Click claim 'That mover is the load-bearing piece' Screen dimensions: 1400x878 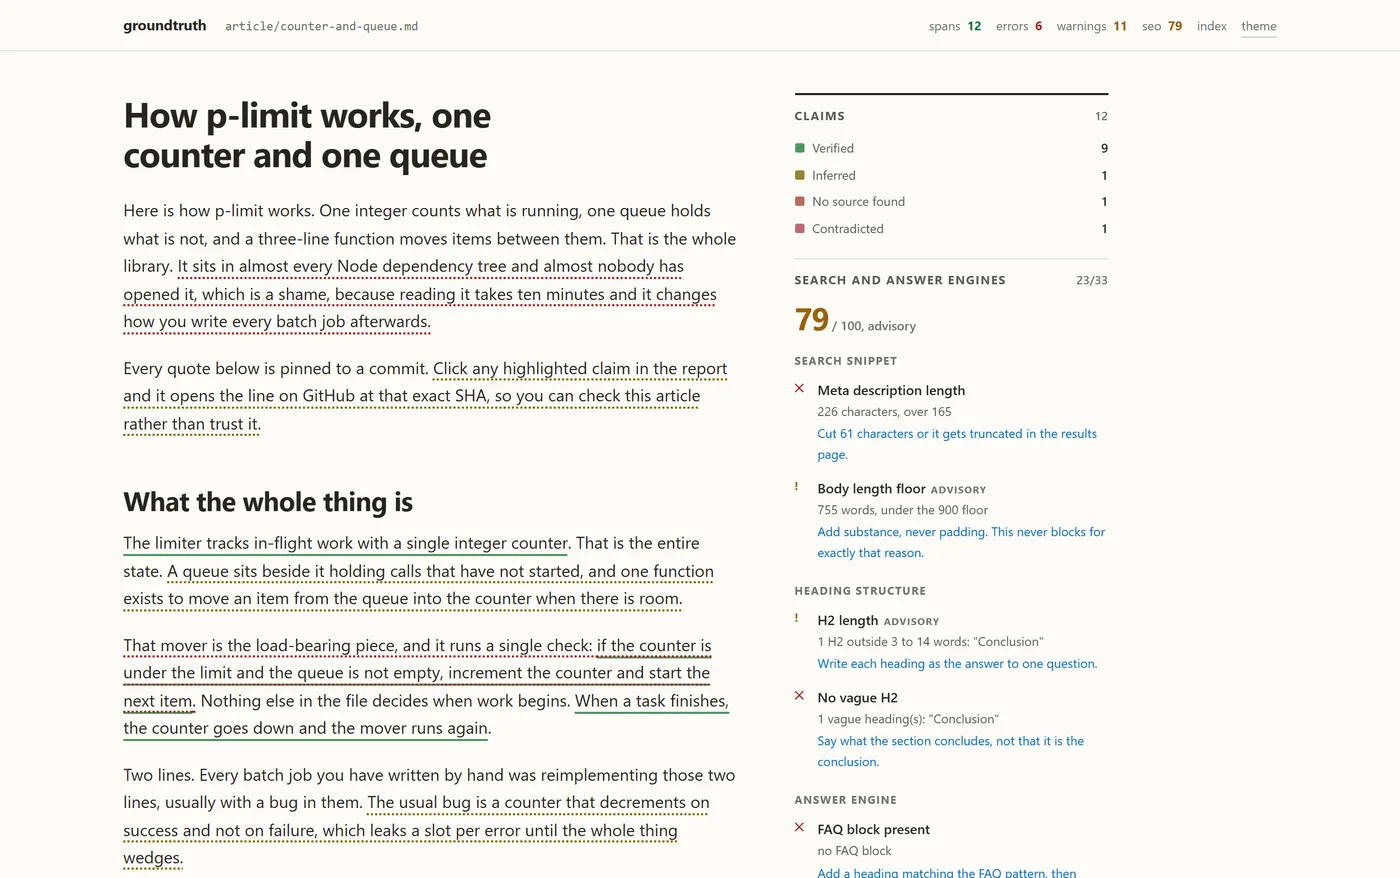tap(358, 645)
